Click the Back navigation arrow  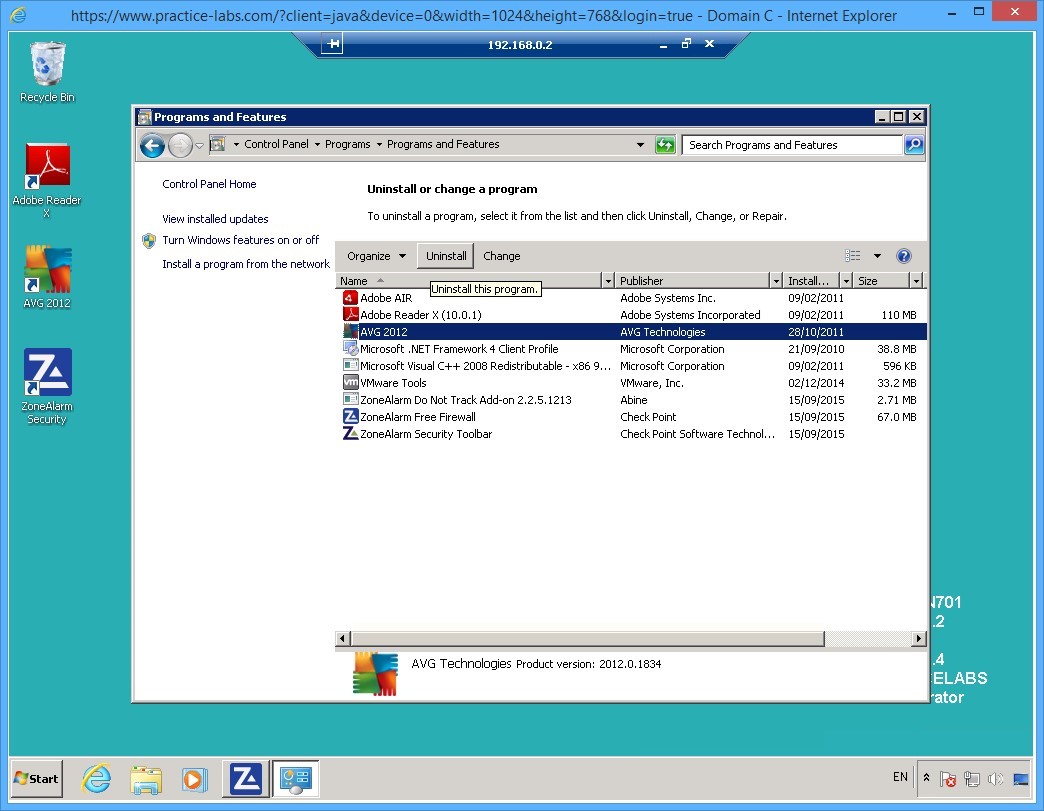[152, 145]
